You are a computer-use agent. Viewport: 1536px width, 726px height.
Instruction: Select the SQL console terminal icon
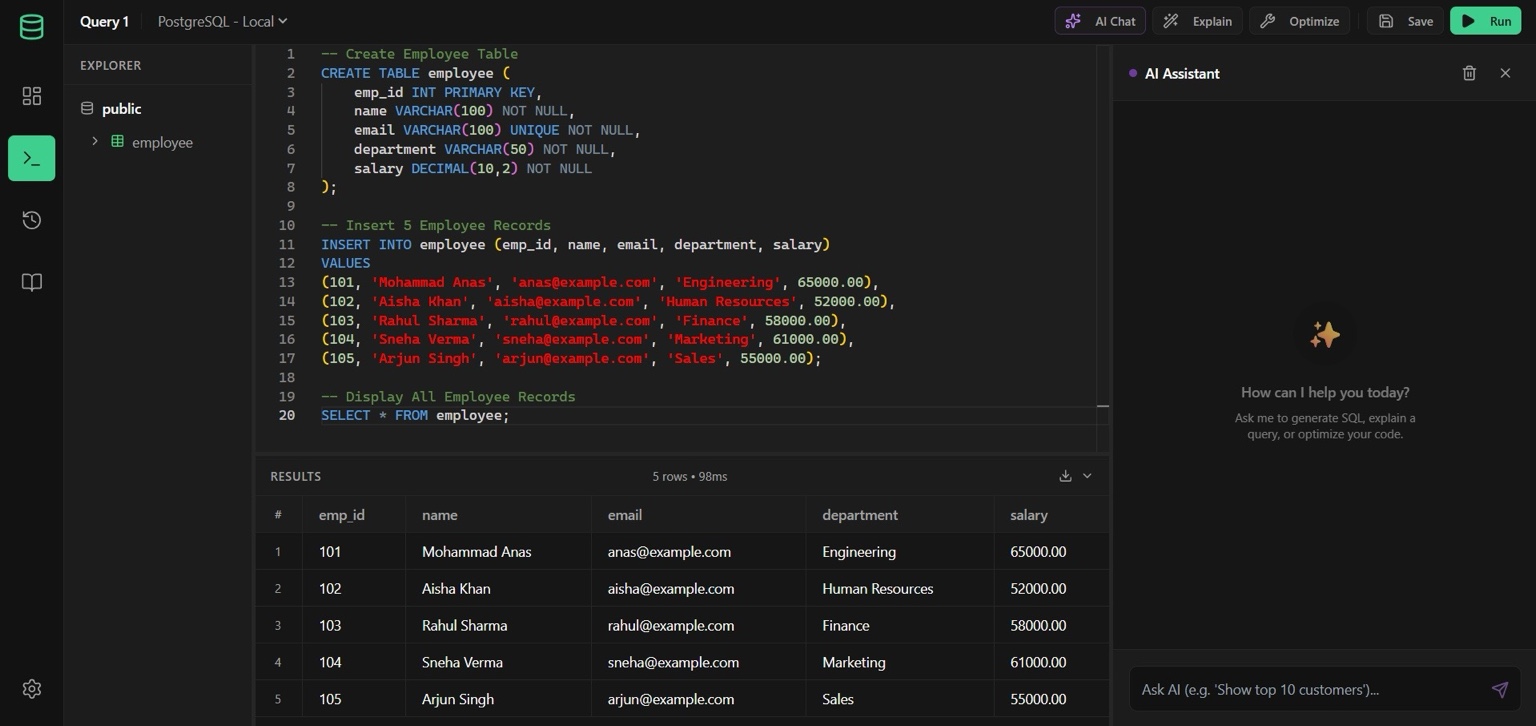click(31, 158)
